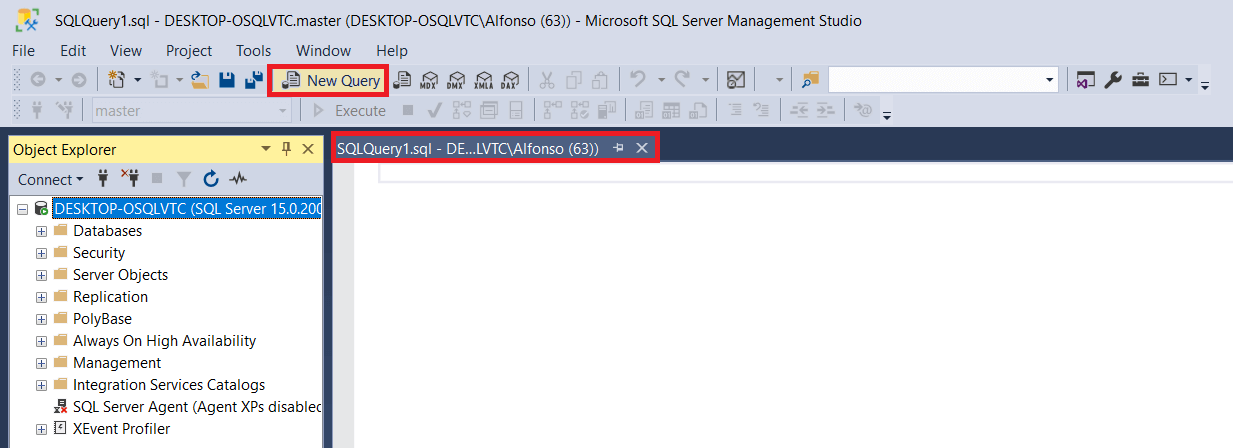The width and height of the screenshot is (1233, 448).
Task: Click the Database Engine Query icon
Action: (x=402, y=80)
